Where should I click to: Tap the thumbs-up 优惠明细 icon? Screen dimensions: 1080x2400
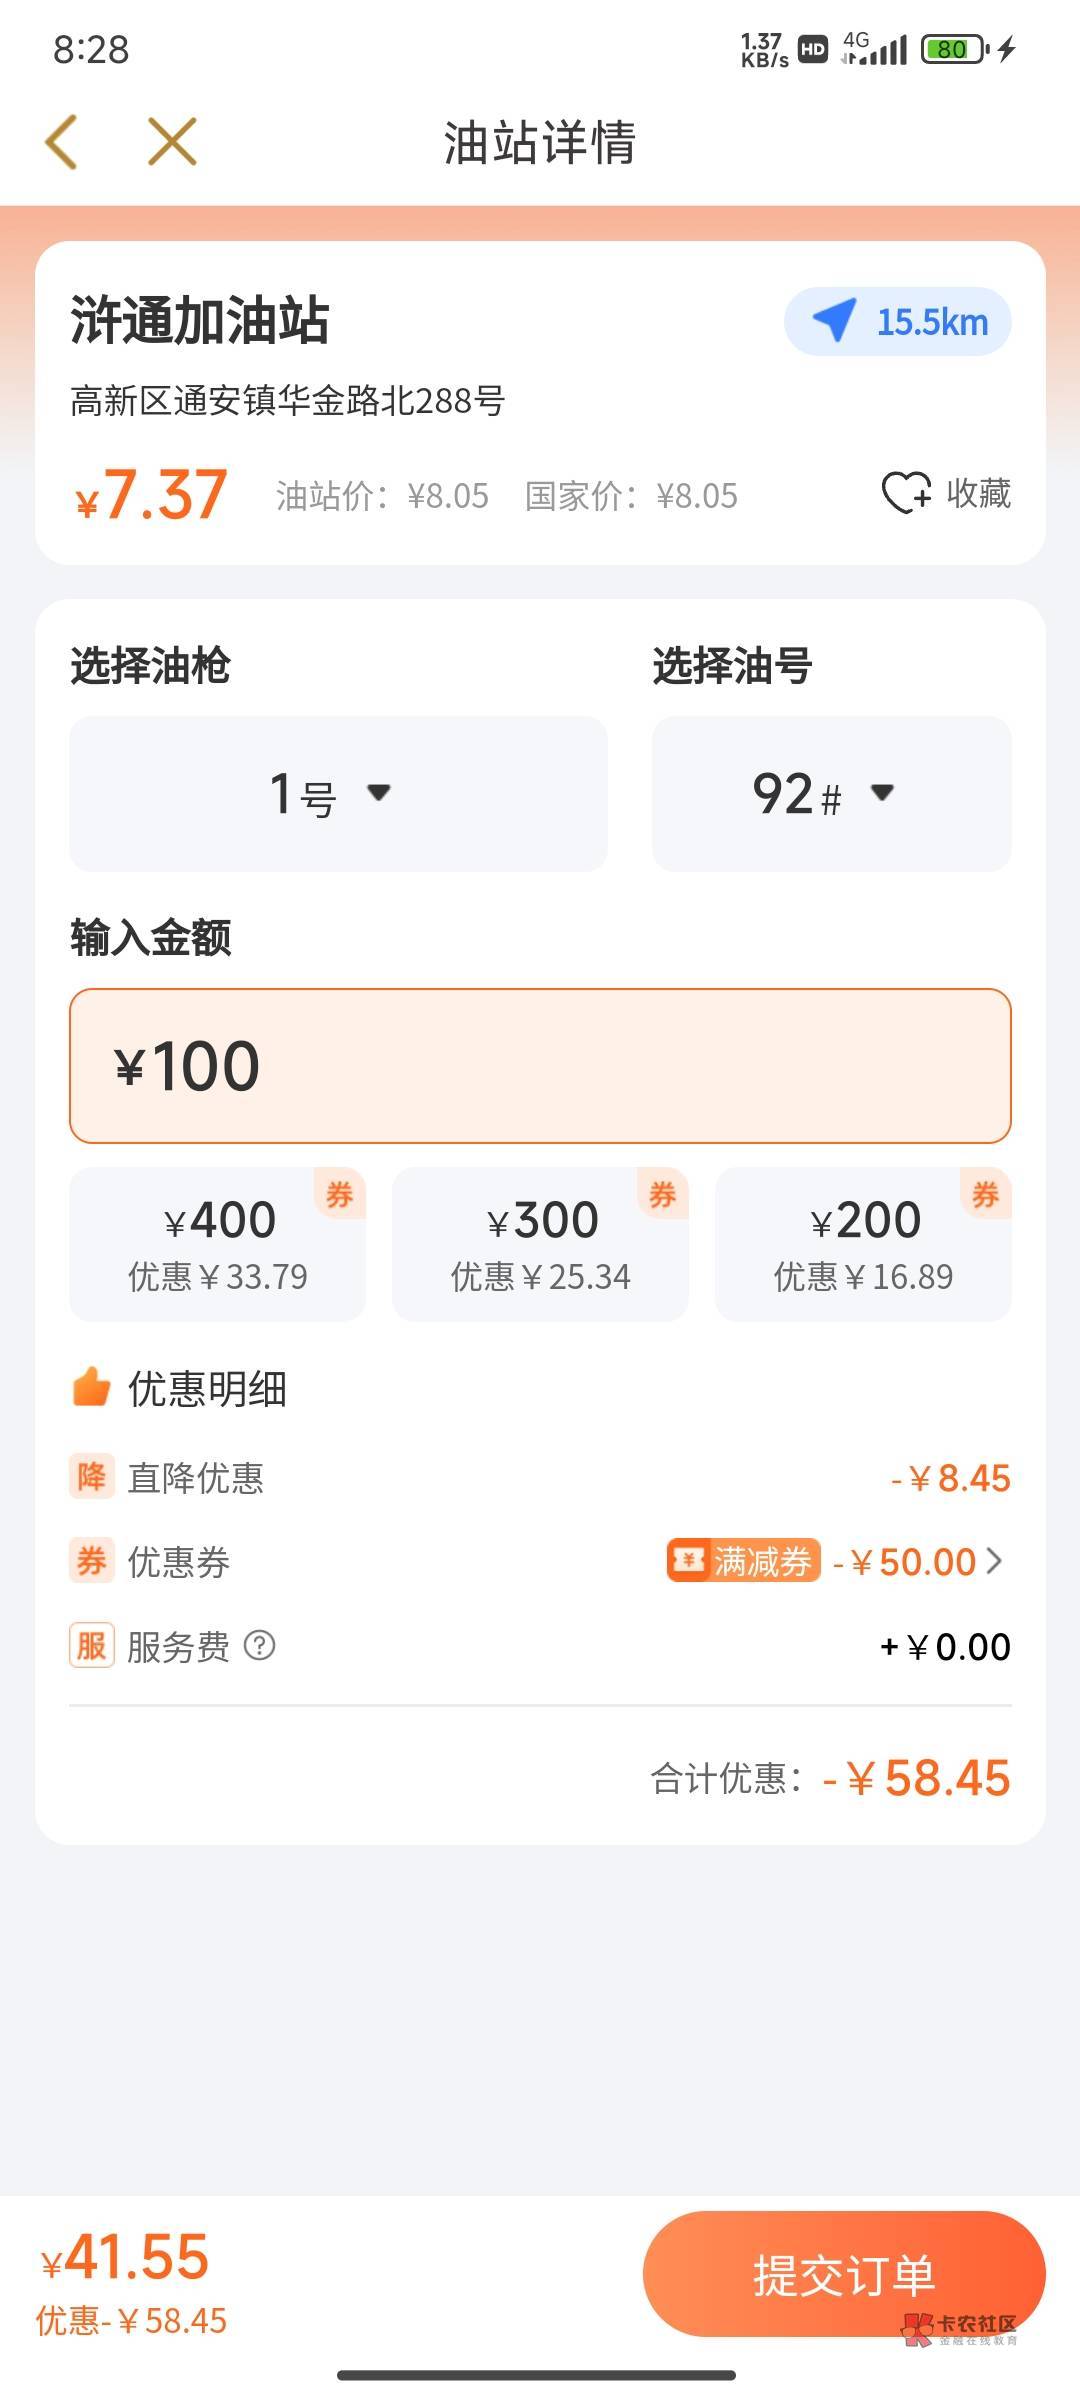pyautogui.click(x=91, y=1387)
